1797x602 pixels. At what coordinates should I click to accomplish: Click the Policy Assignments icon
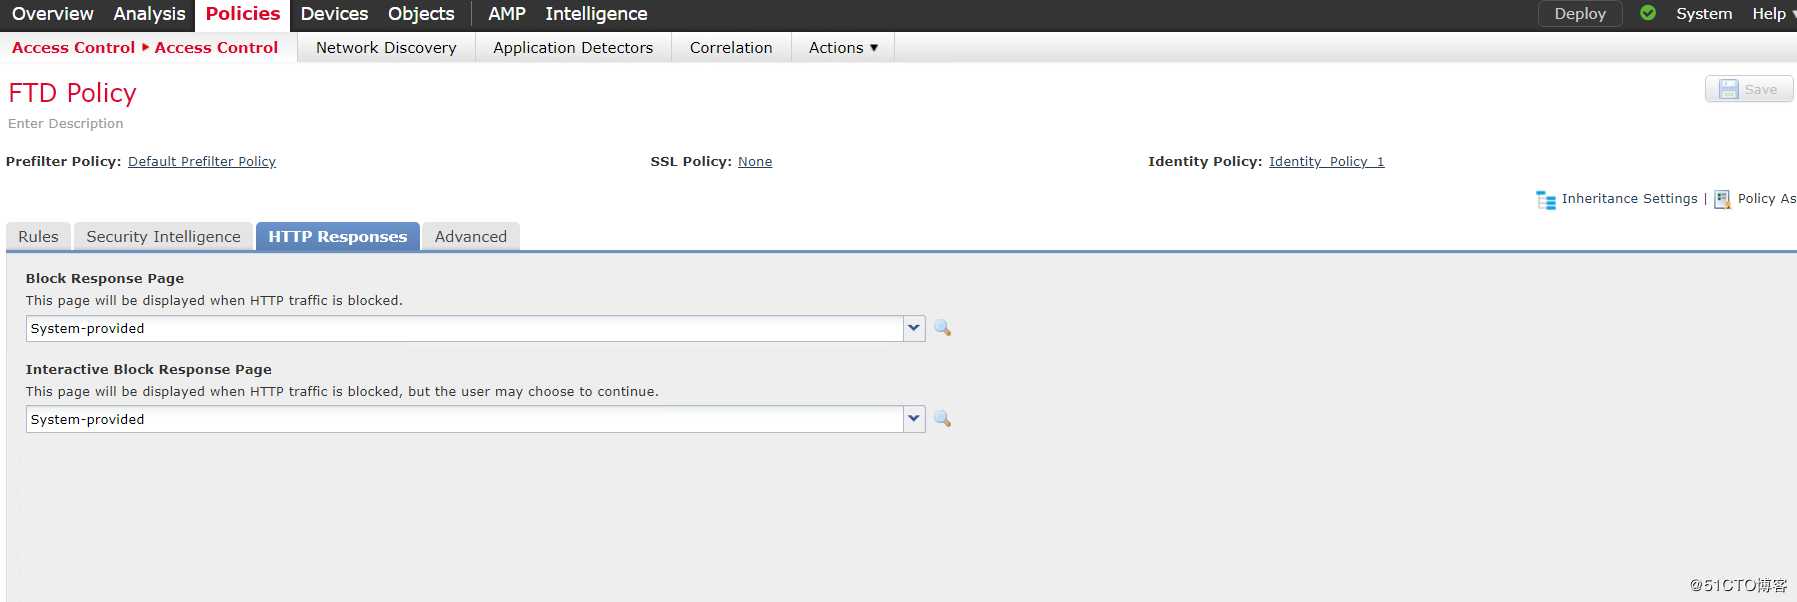[x=1722, y=200]
